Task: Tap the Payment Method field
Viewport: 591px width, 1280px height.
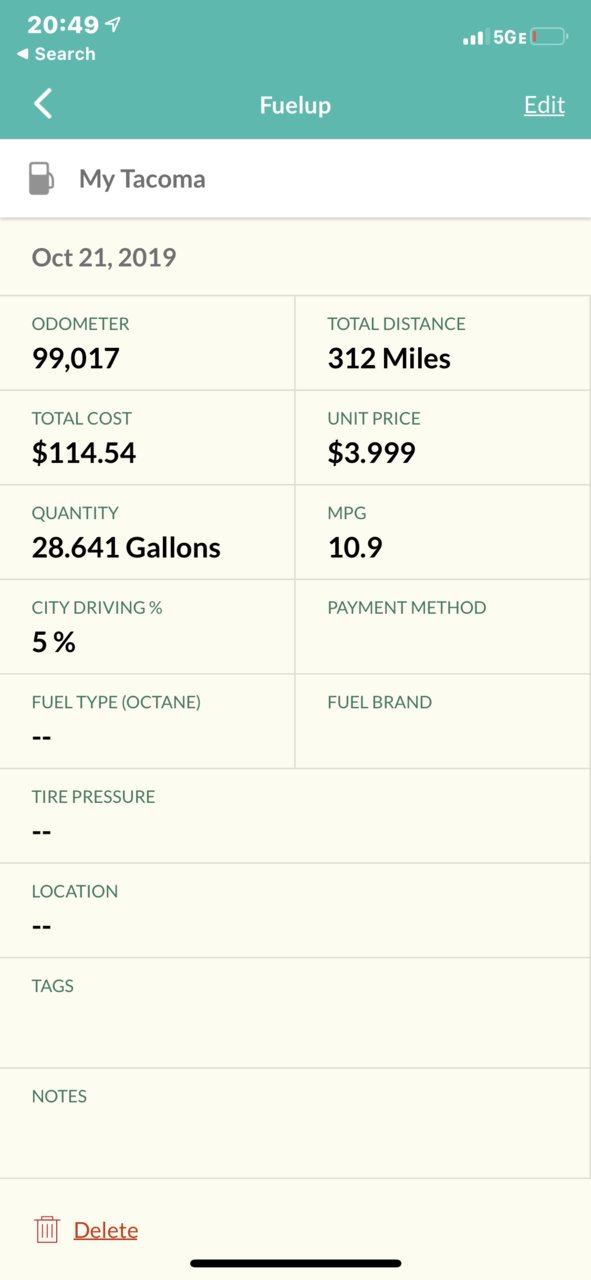Action: 443,627
